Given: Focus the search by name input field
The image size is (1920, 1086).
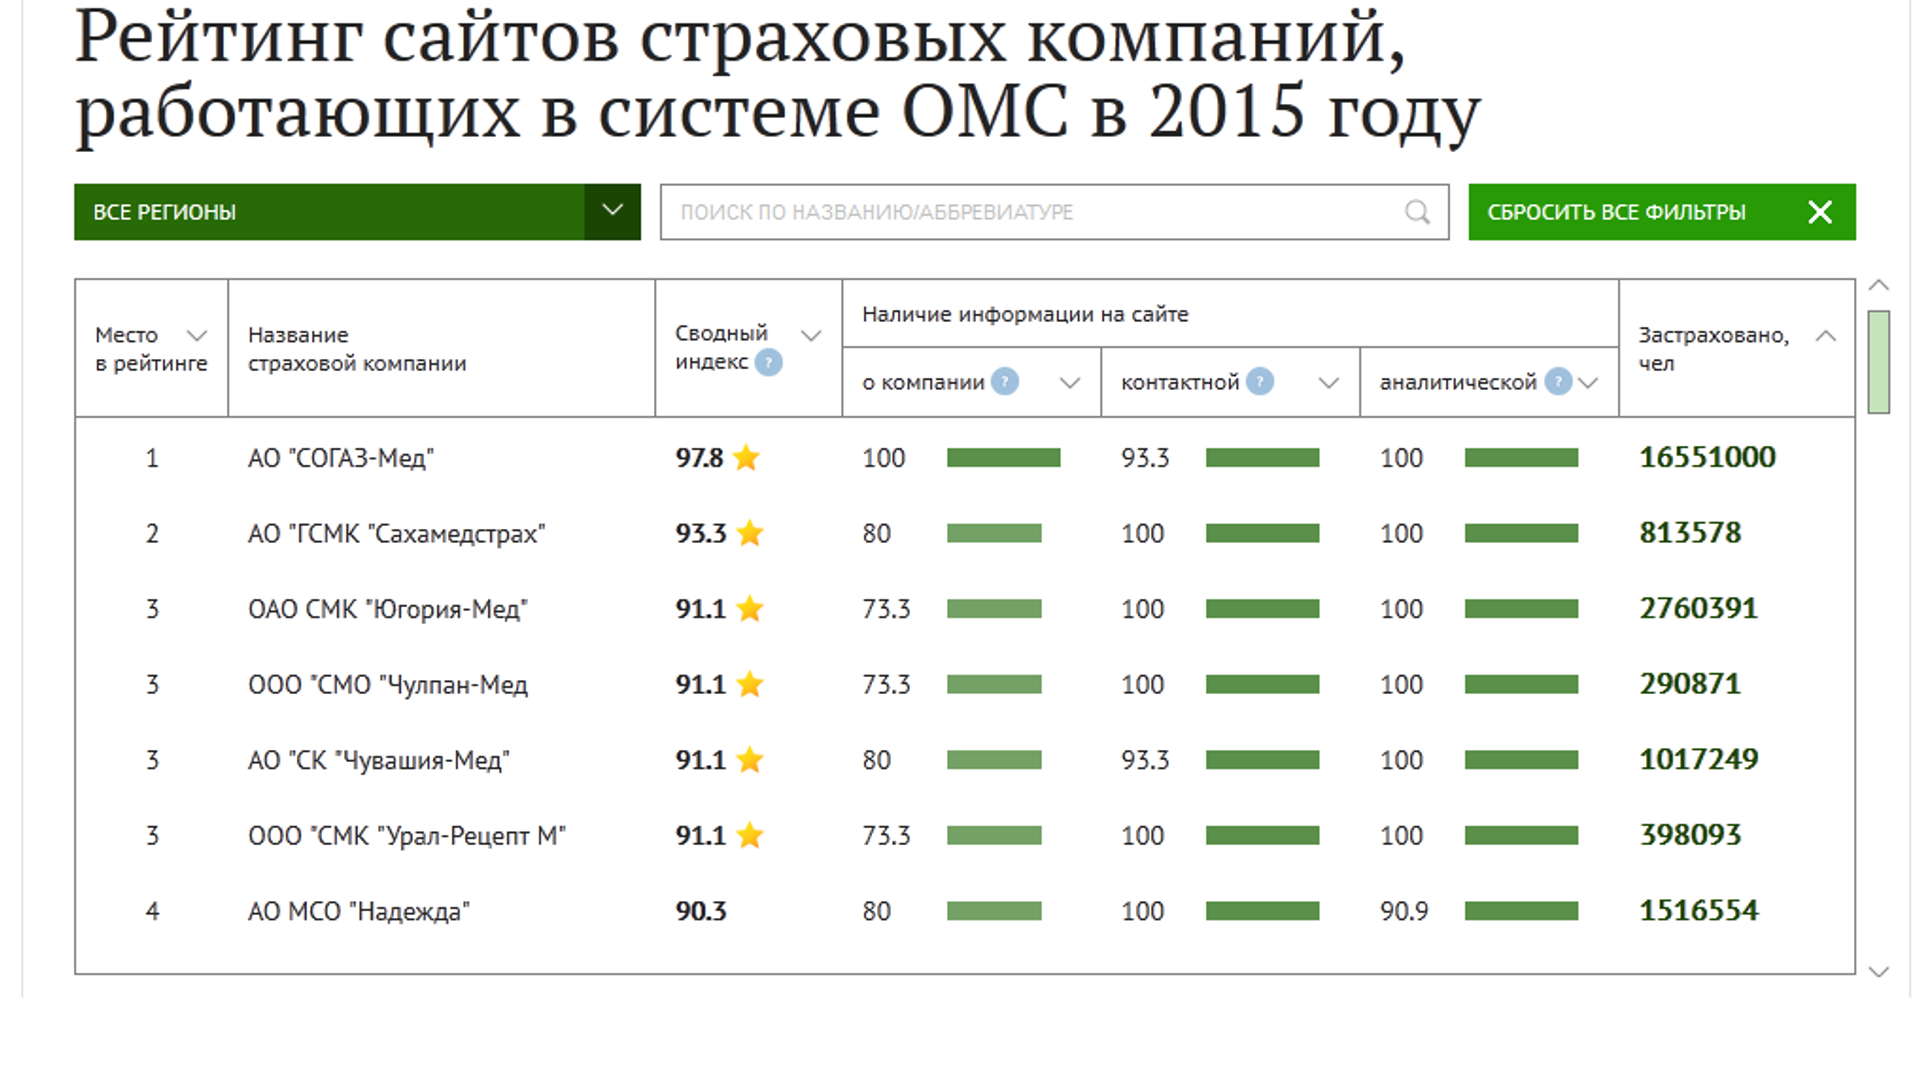Looking at the screenshot, I should tap(1054, 212).
